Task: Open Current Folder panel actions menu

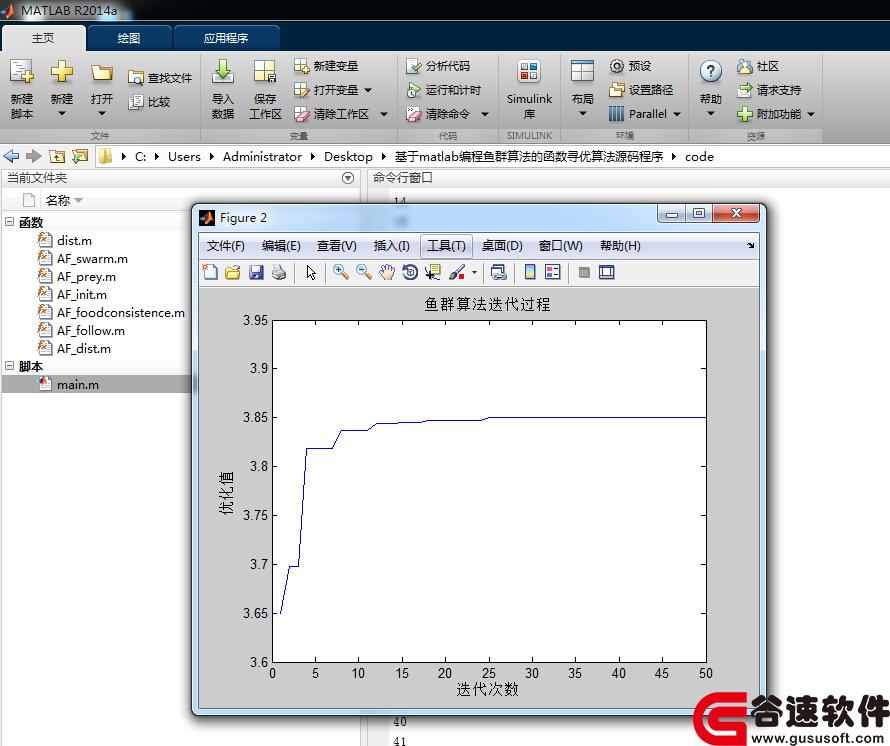Action: pos(348,178)
